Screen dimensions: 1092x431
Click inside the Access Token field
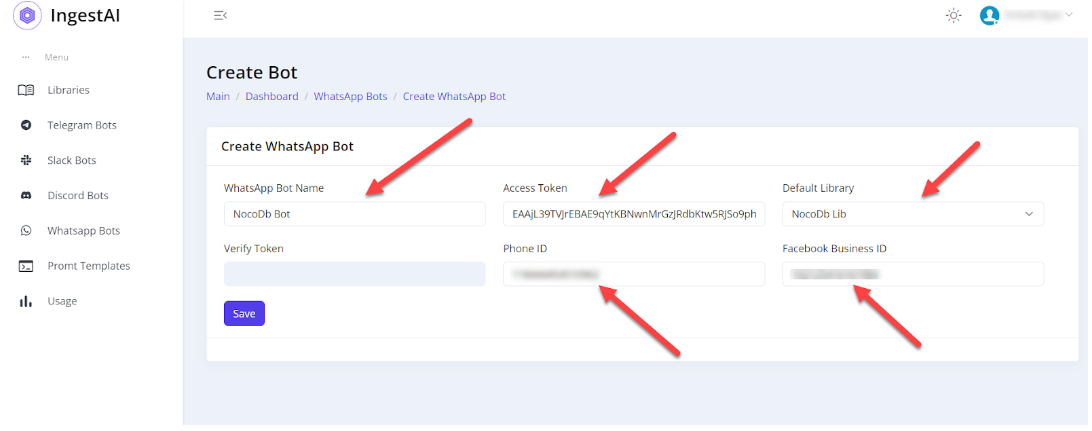pos(634,214)
